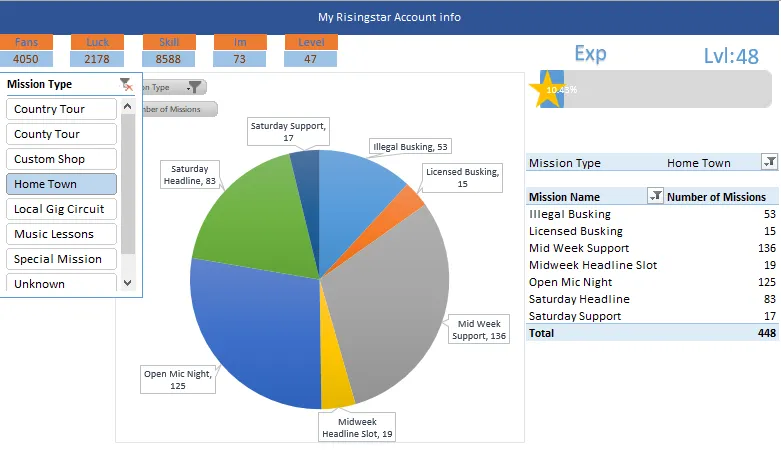Click the Im value 73

click(240, 59)
